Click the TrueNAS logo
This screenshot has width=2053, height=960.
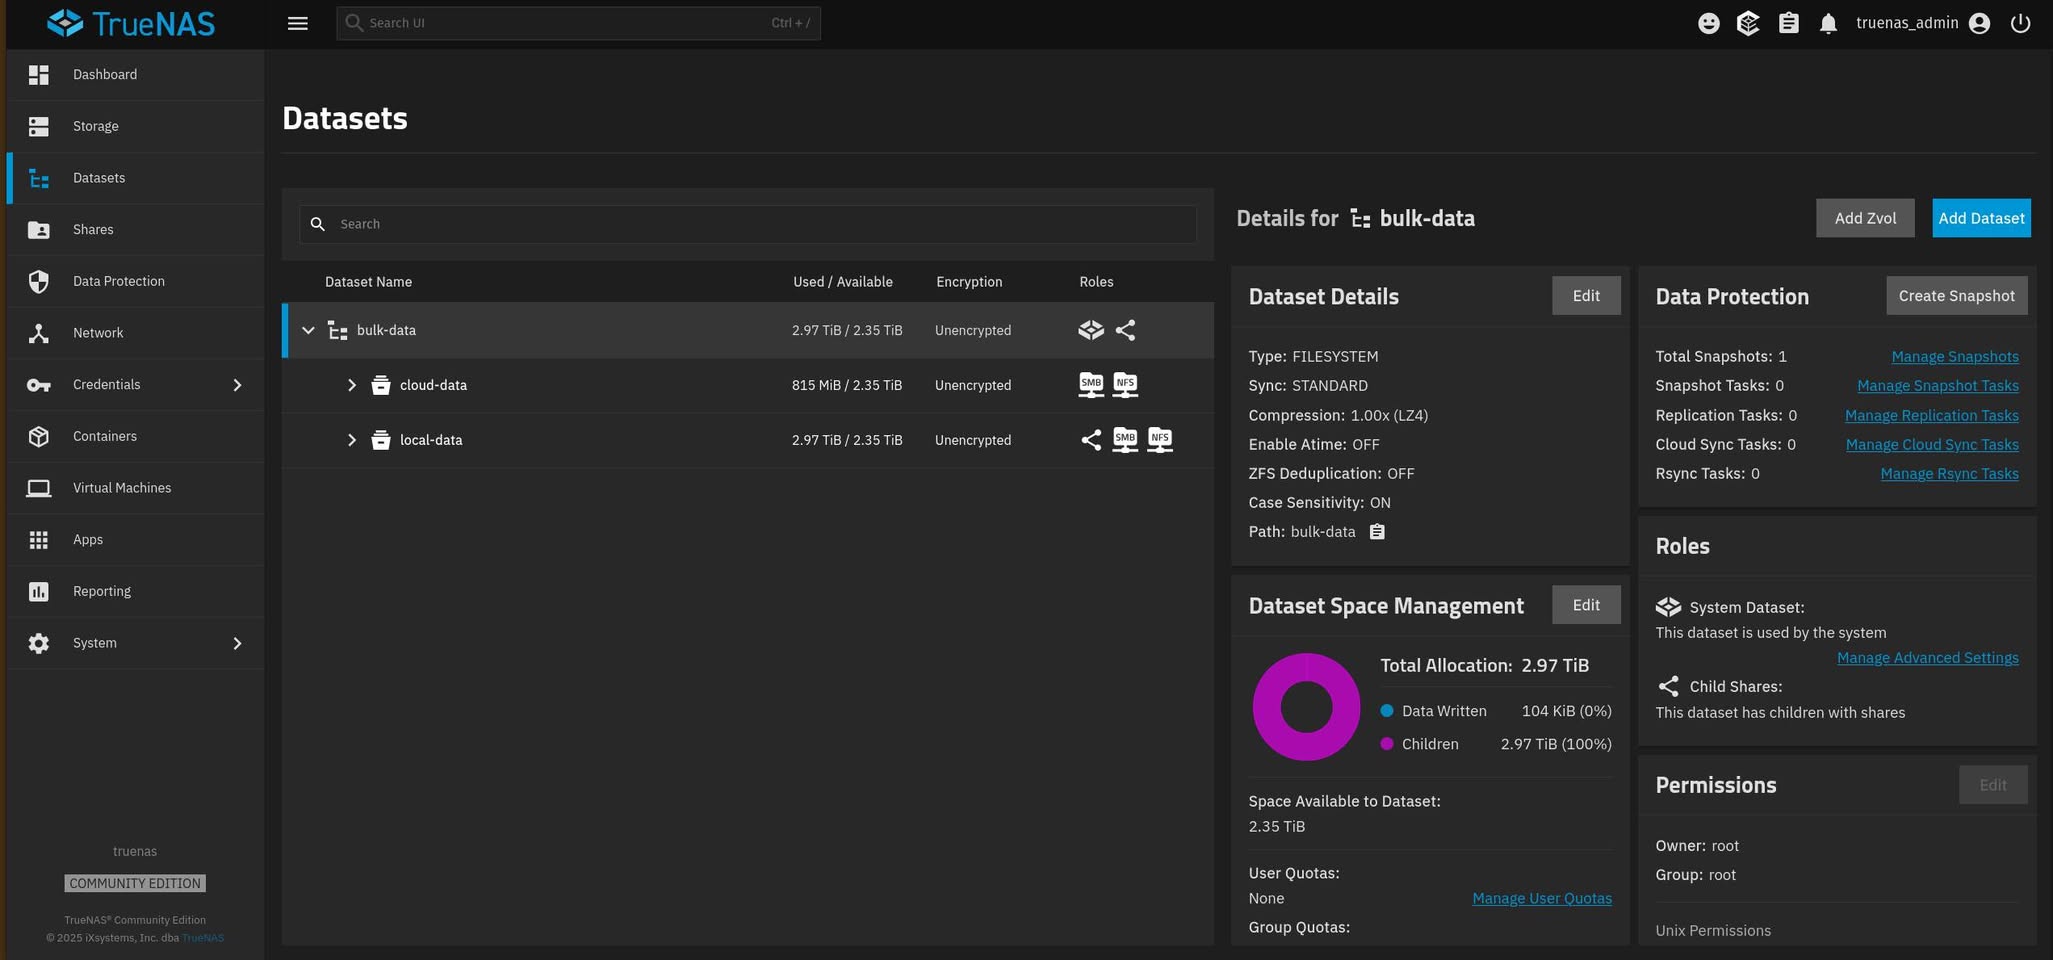(x=131, y=23)
